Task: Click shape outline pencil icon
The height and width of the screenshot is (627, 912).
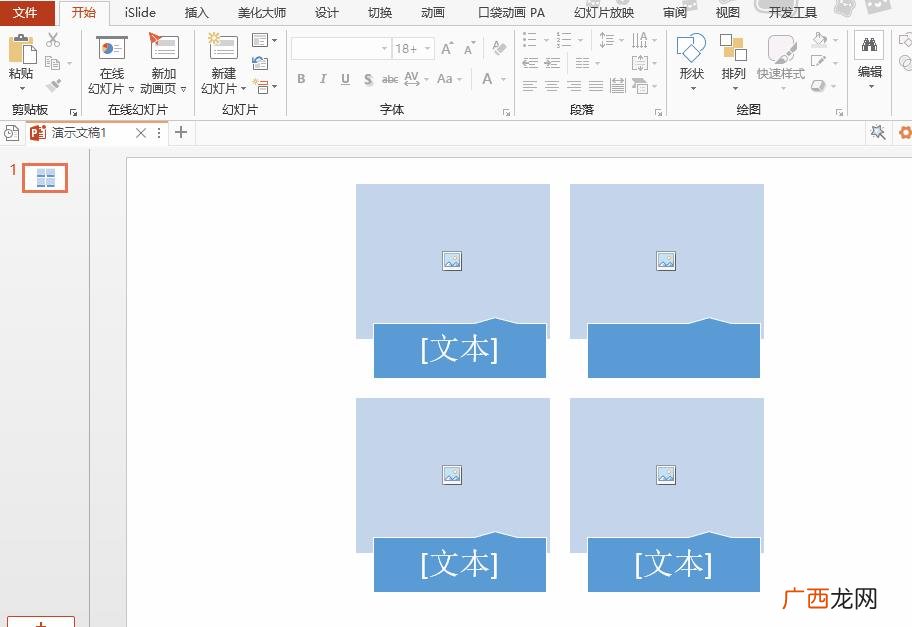Action: click(818, 62)
